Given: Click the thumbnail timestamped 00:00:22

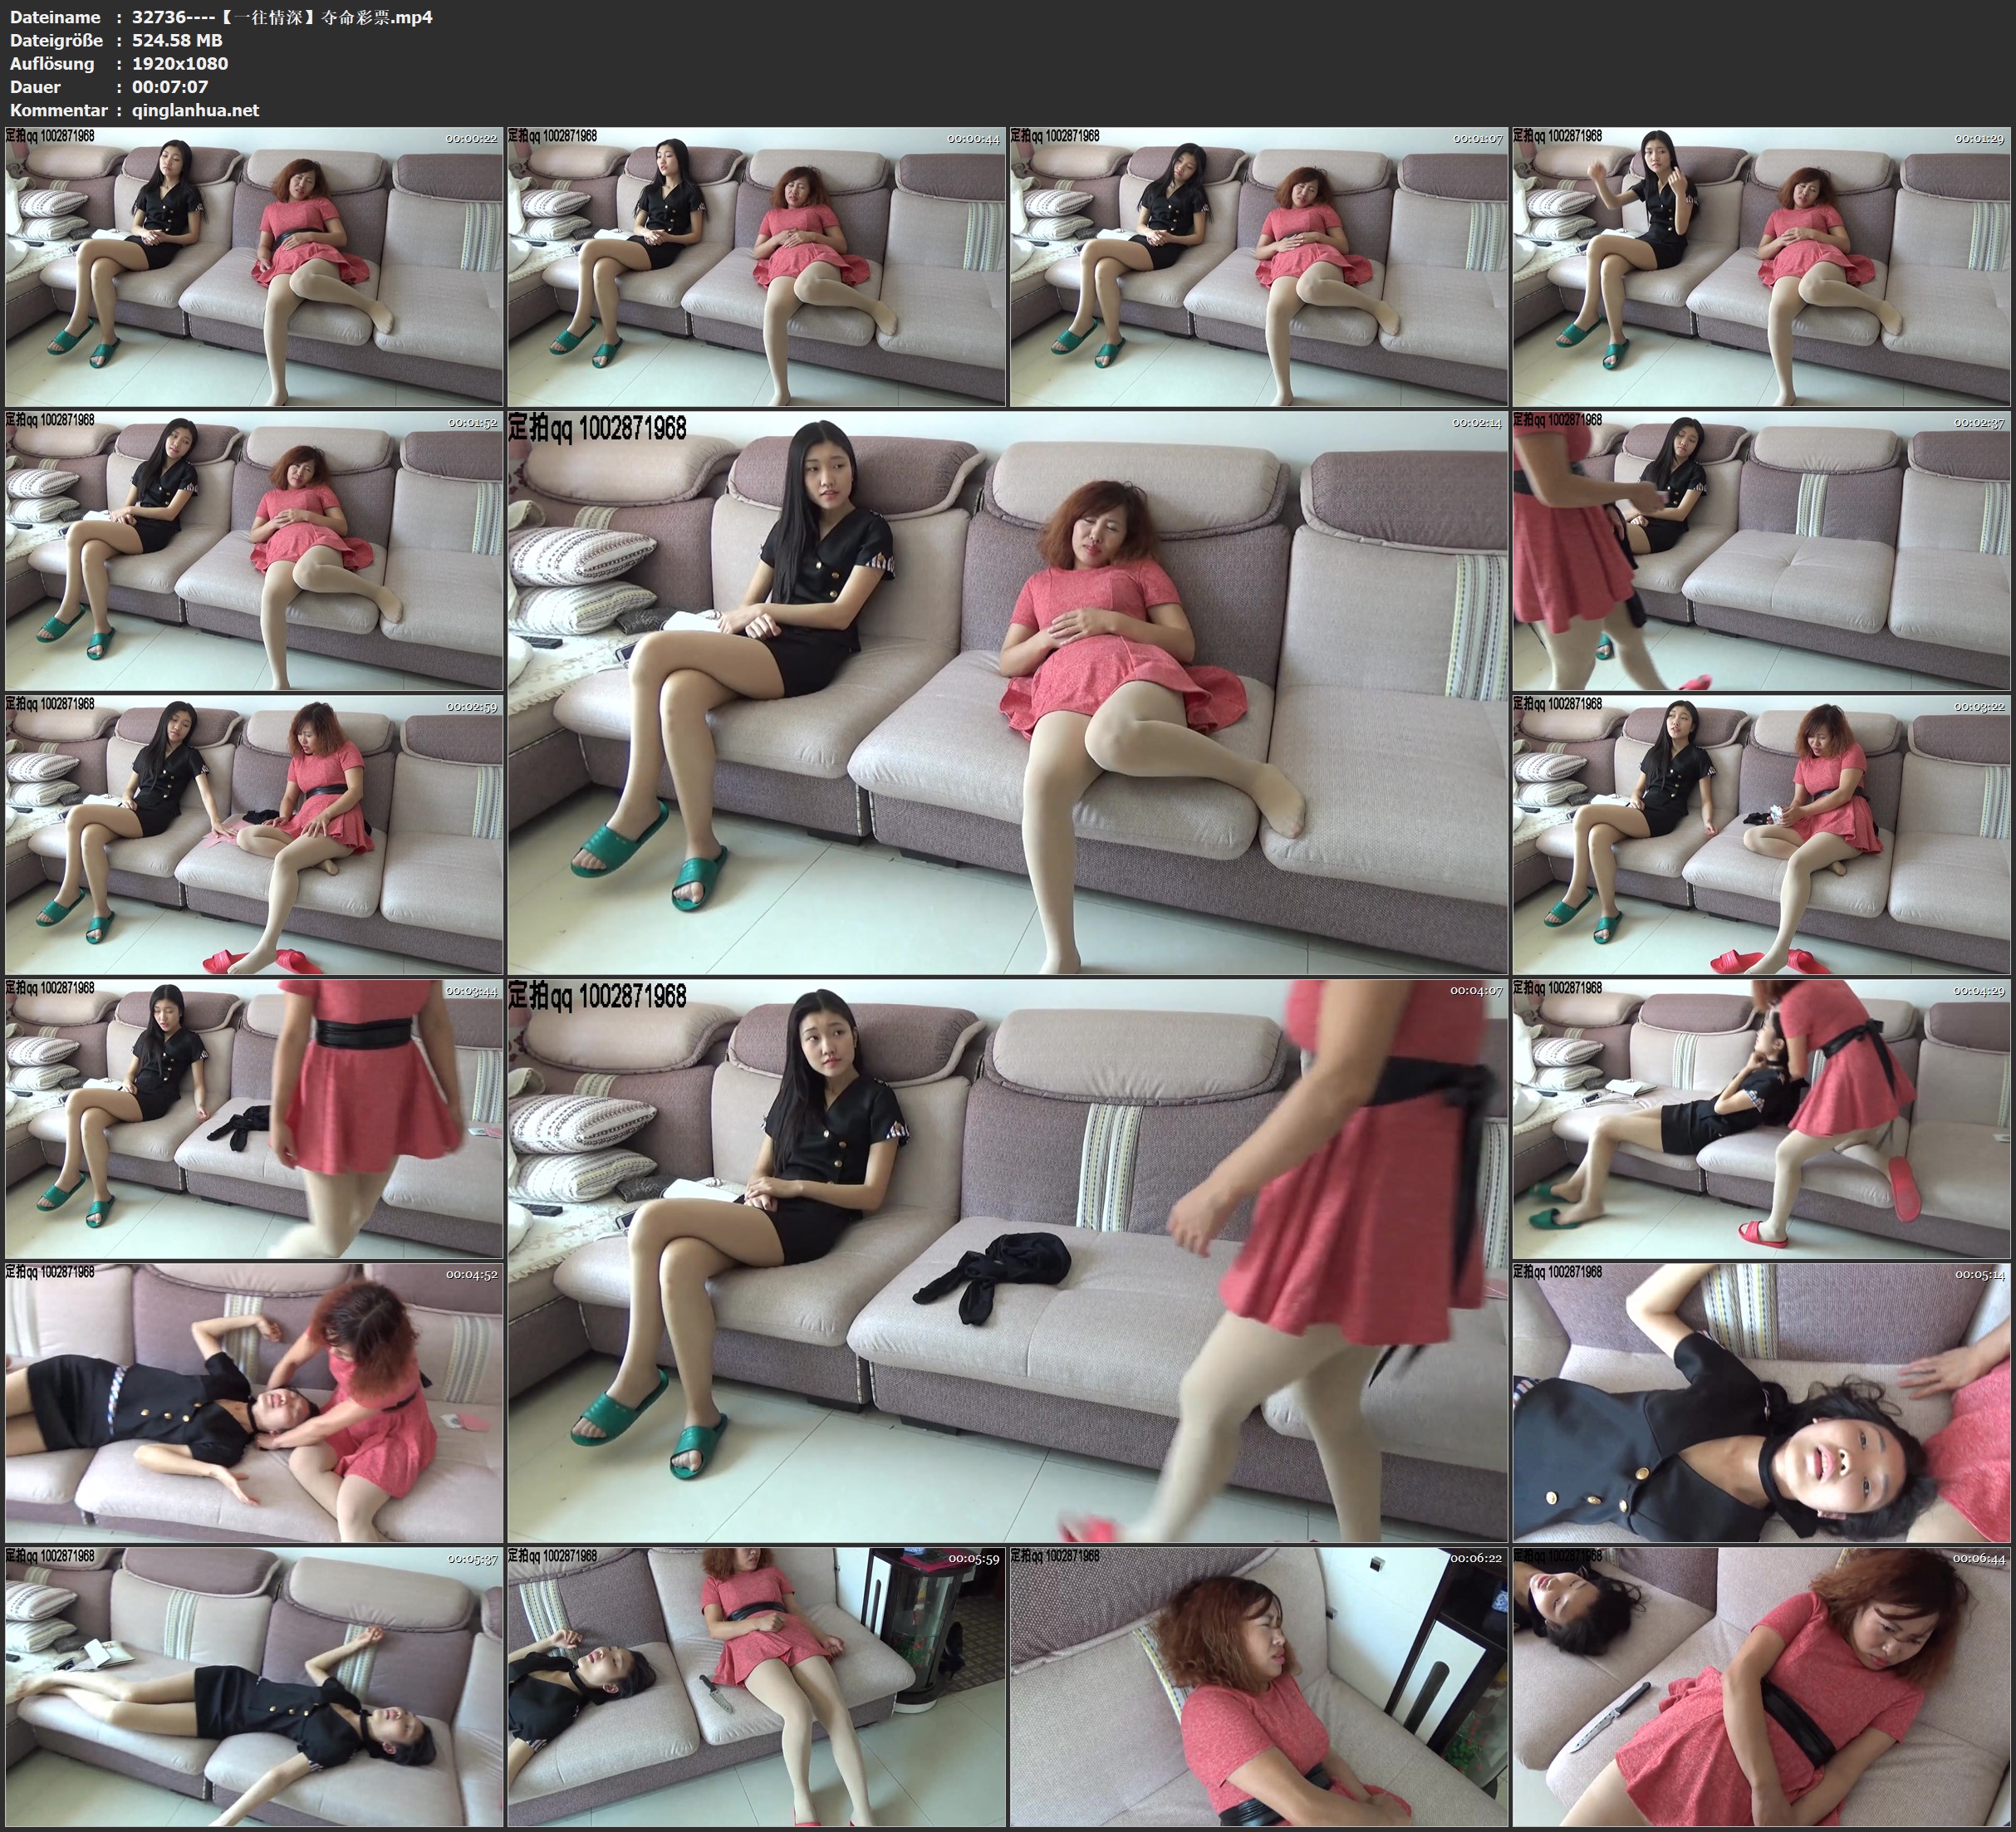Looking at the screenshot, I should pos(254,266).
